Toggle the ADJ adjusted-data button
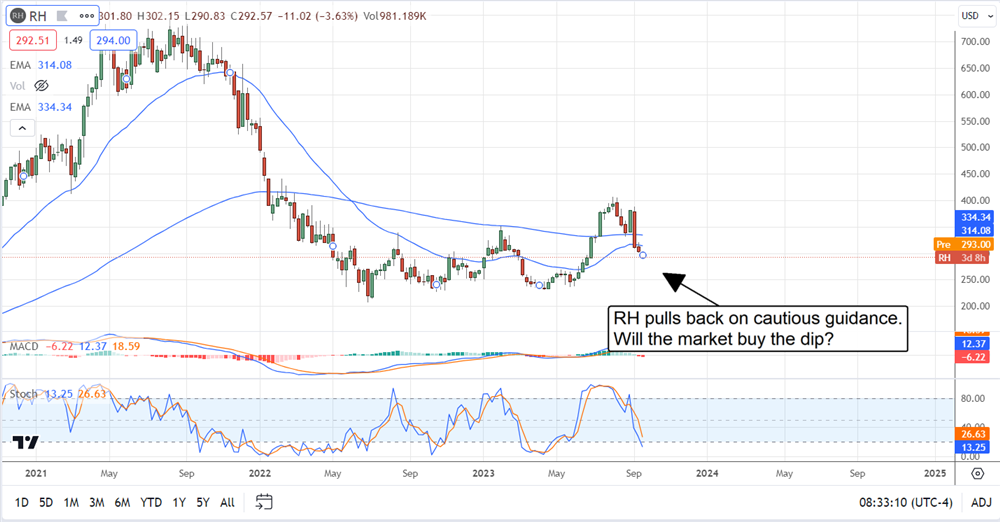 point(981,503)
